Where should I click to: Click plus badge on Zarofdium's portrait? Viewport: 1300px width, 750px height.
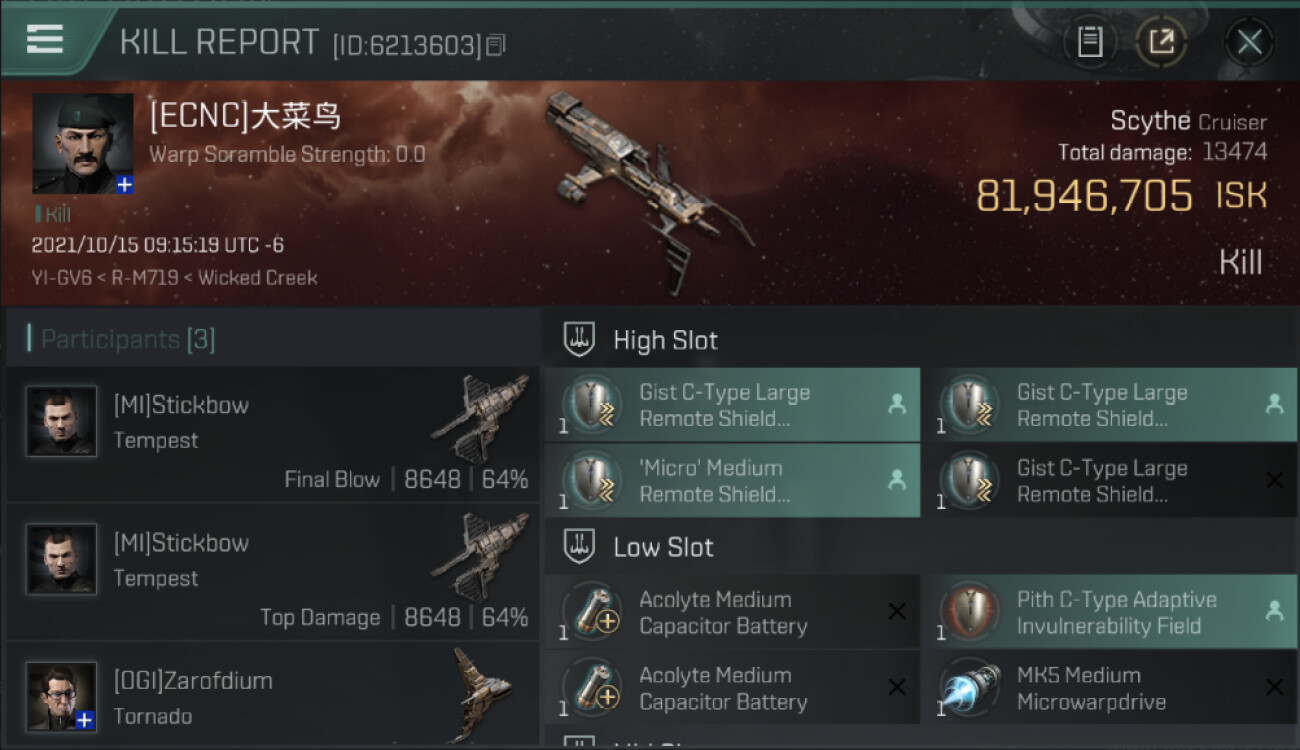(x=86, y=720)
